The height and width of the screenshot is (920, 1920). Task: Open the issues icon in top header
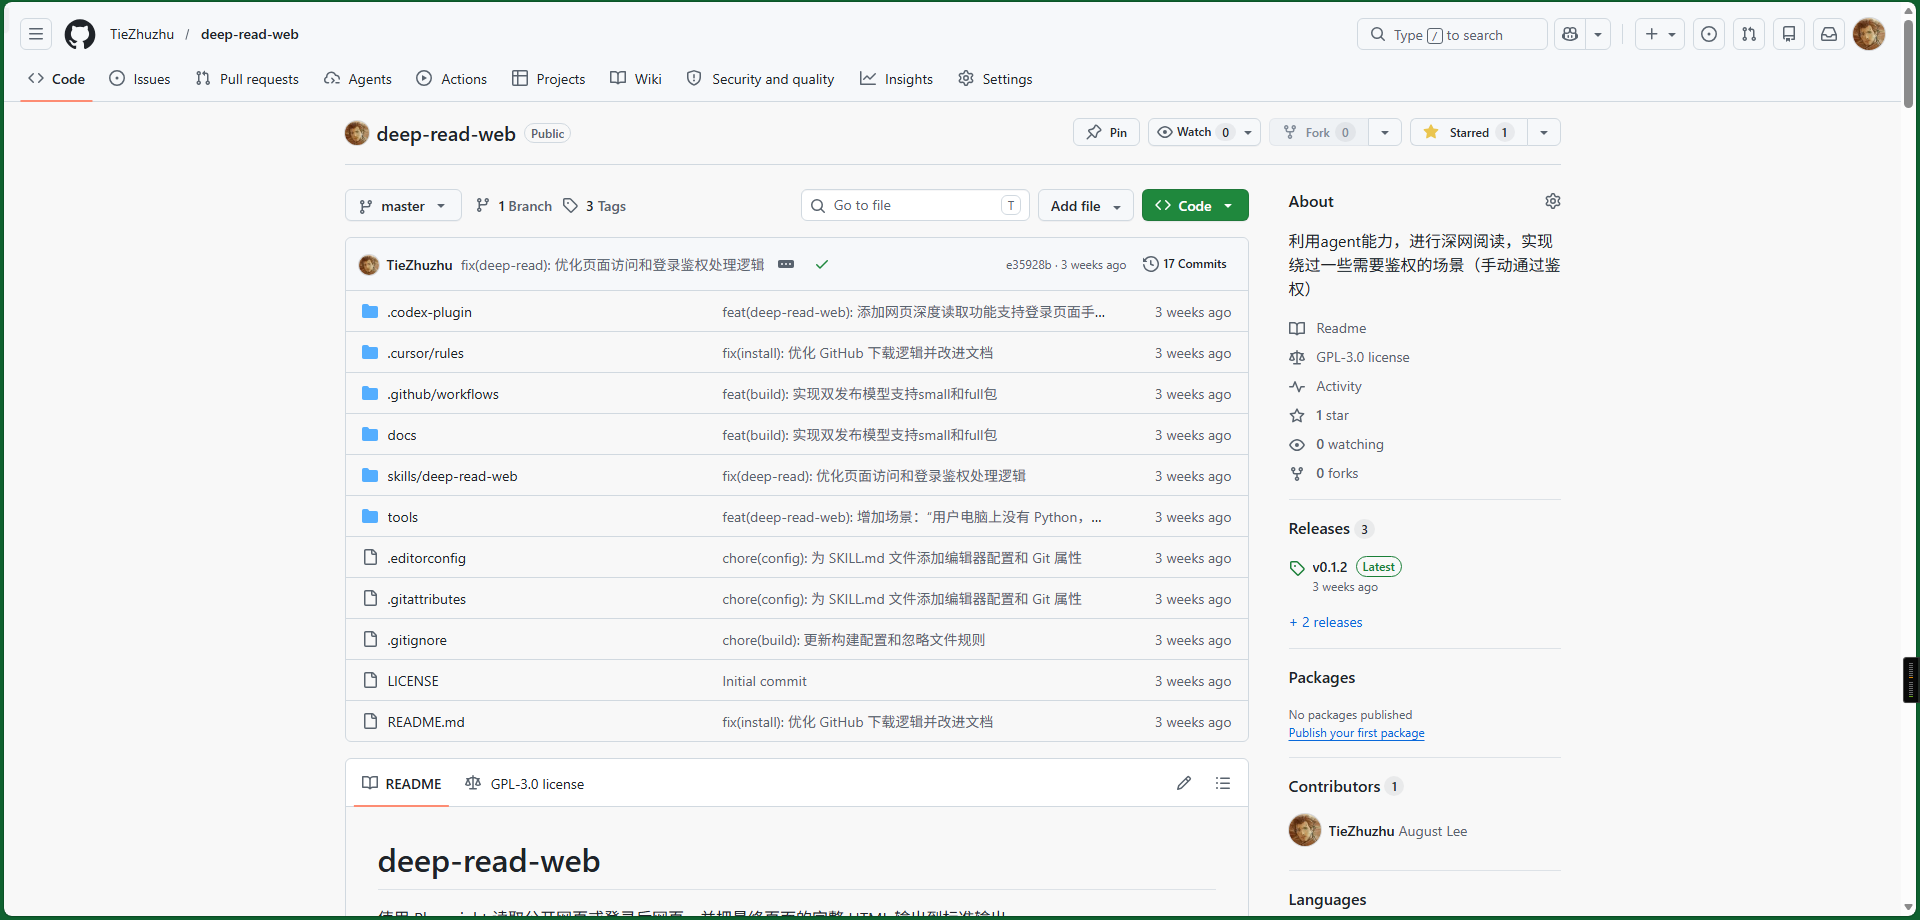coord(1709,34)
